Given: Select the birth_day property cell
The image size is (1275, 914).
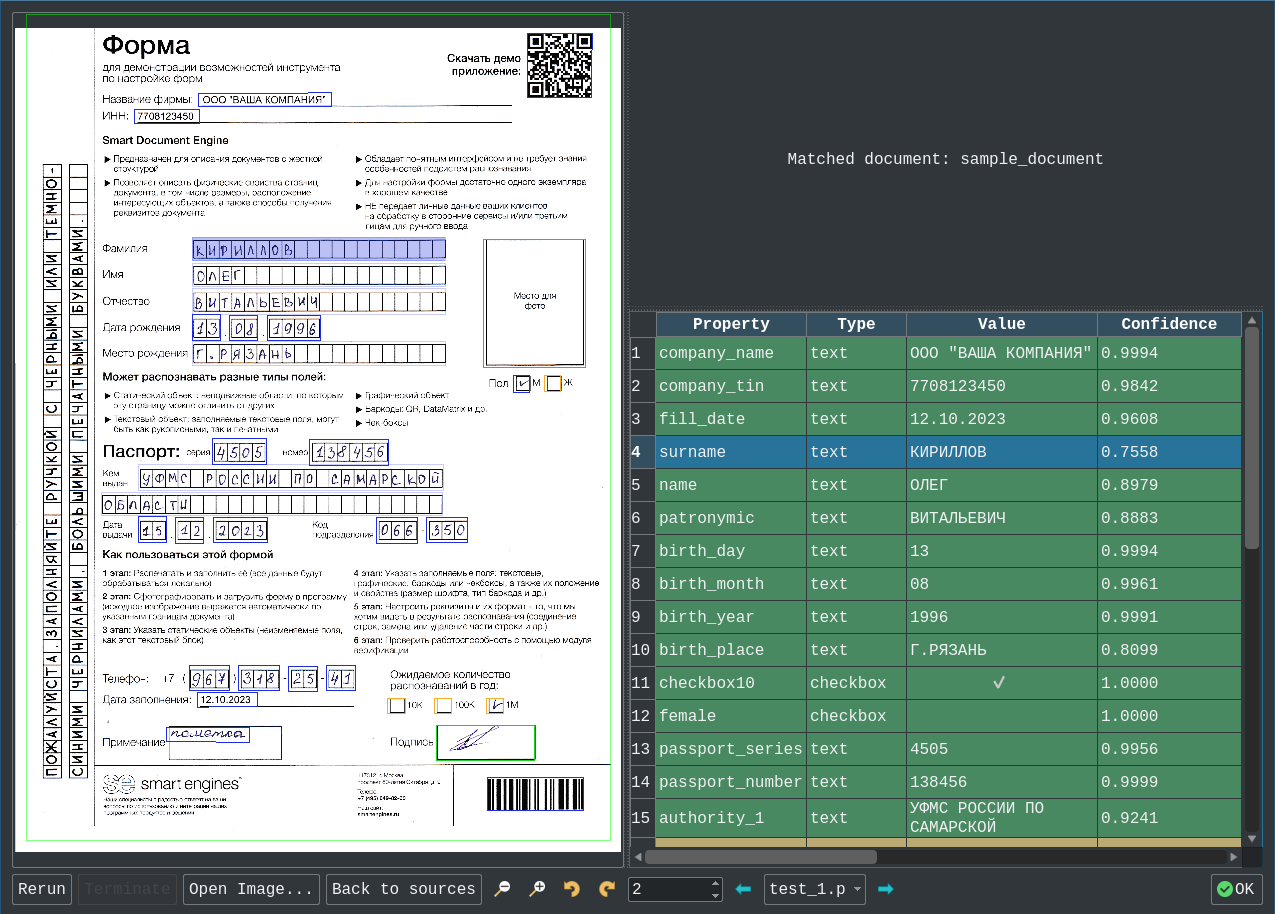Looking at the screenshot, I should coord(731,551).
